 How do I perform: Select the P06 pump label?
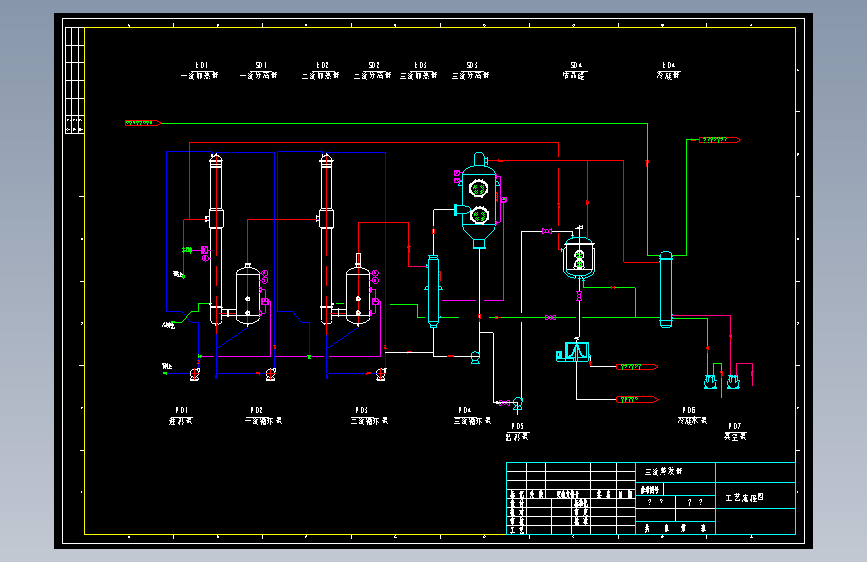pos(692,415)
